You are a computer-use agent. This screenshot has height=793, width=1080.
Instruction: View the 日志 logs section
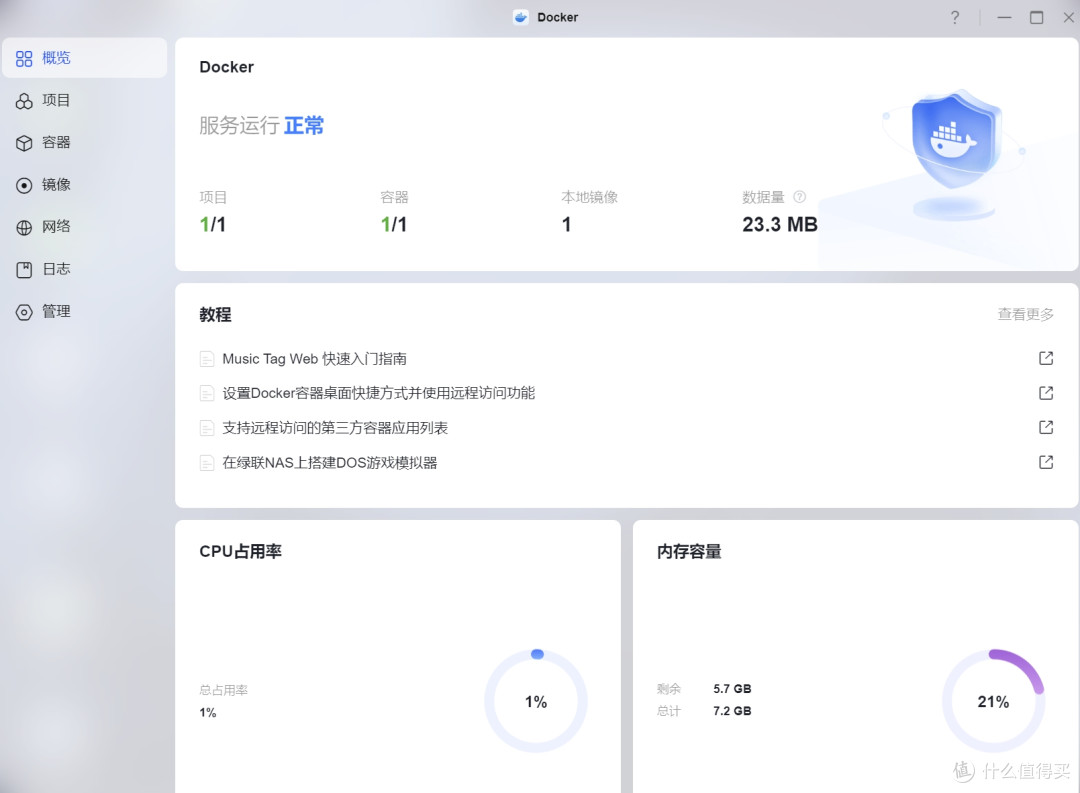[85, 269]
